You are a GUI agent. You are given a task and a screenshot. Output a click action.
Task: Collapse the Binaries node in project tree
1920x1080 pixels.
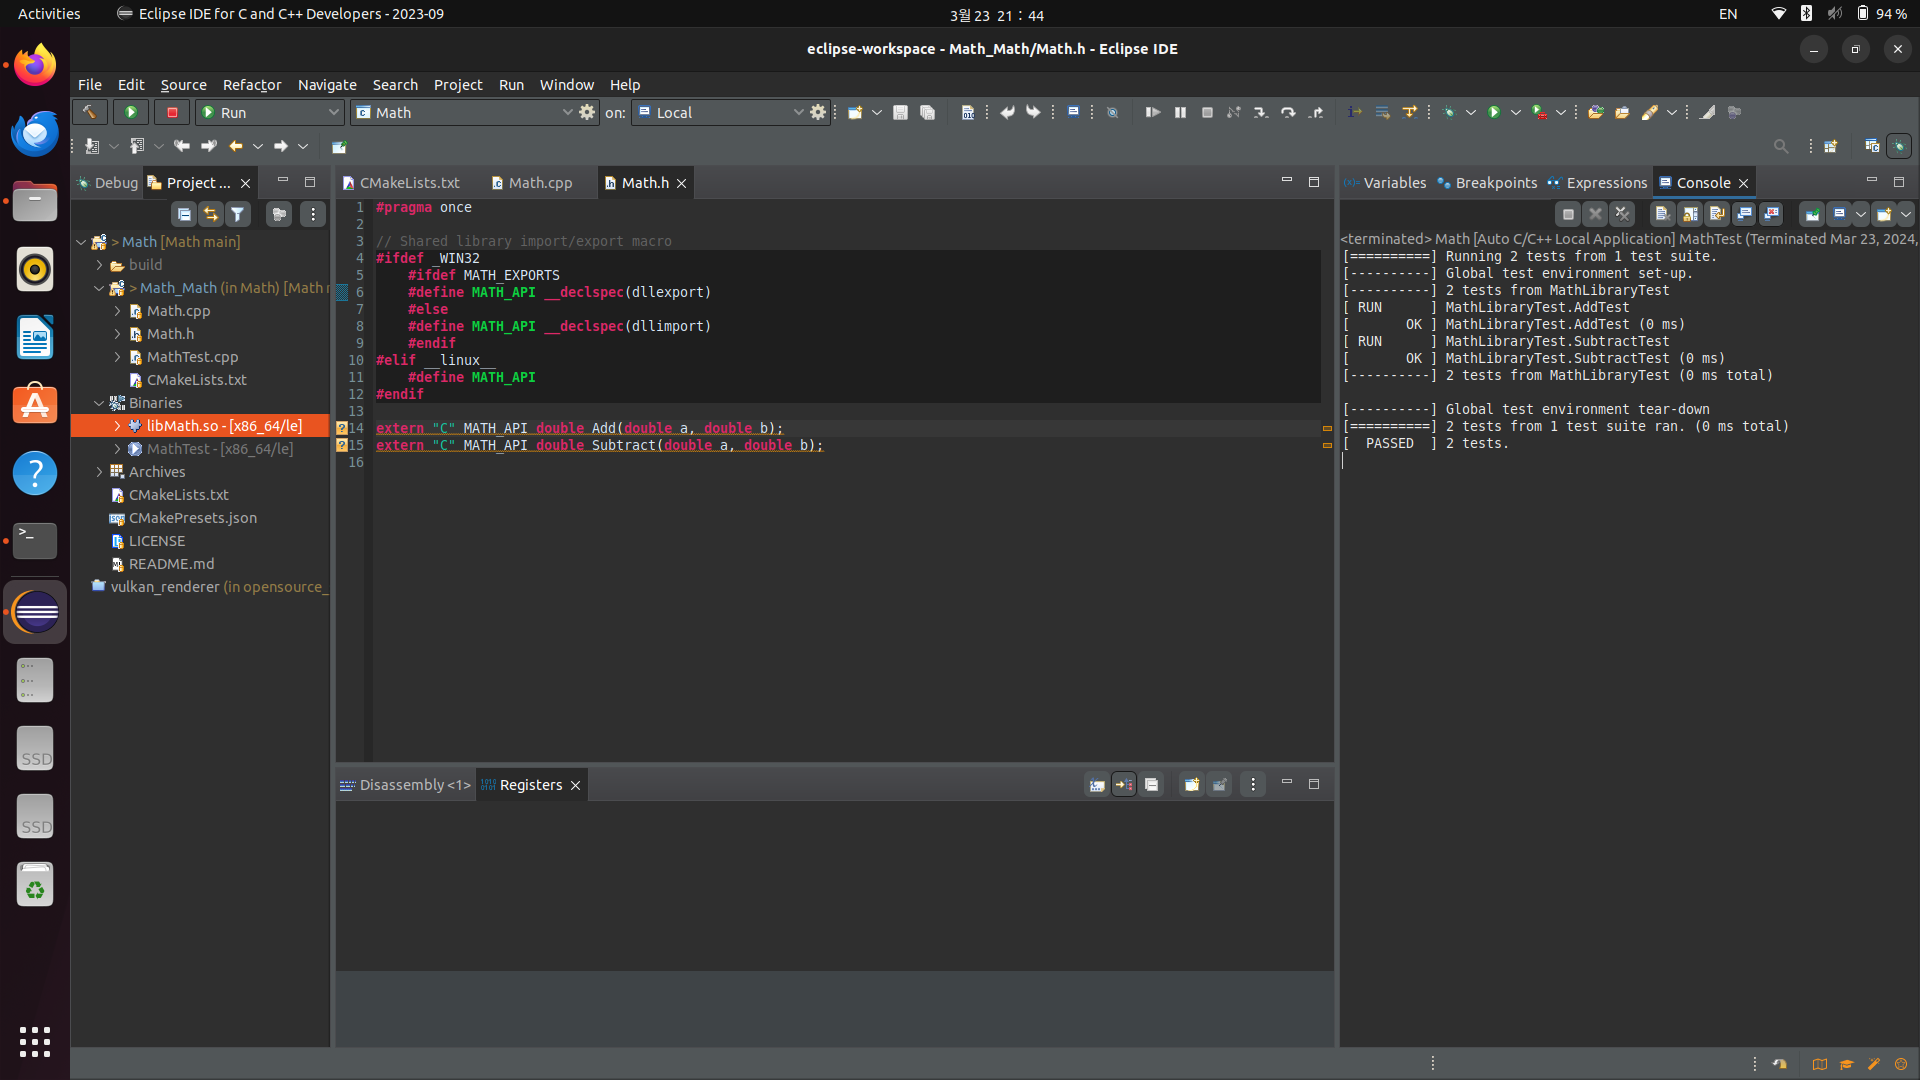click(99, 403)
